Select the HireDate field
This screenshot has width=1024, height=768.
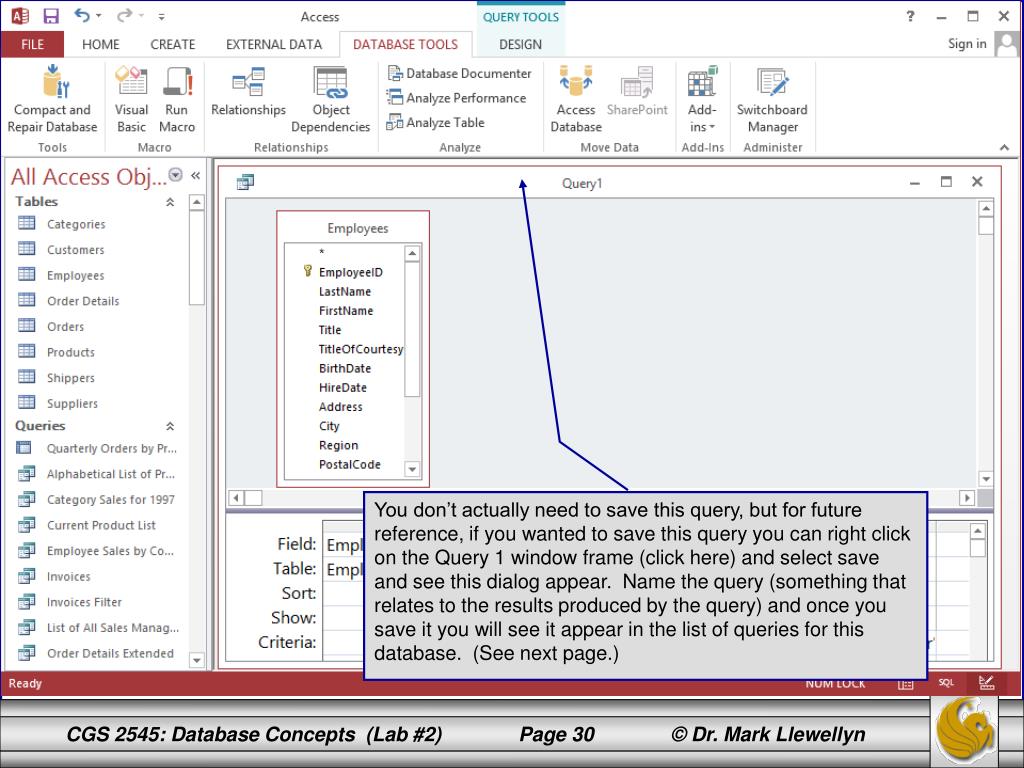345,387
